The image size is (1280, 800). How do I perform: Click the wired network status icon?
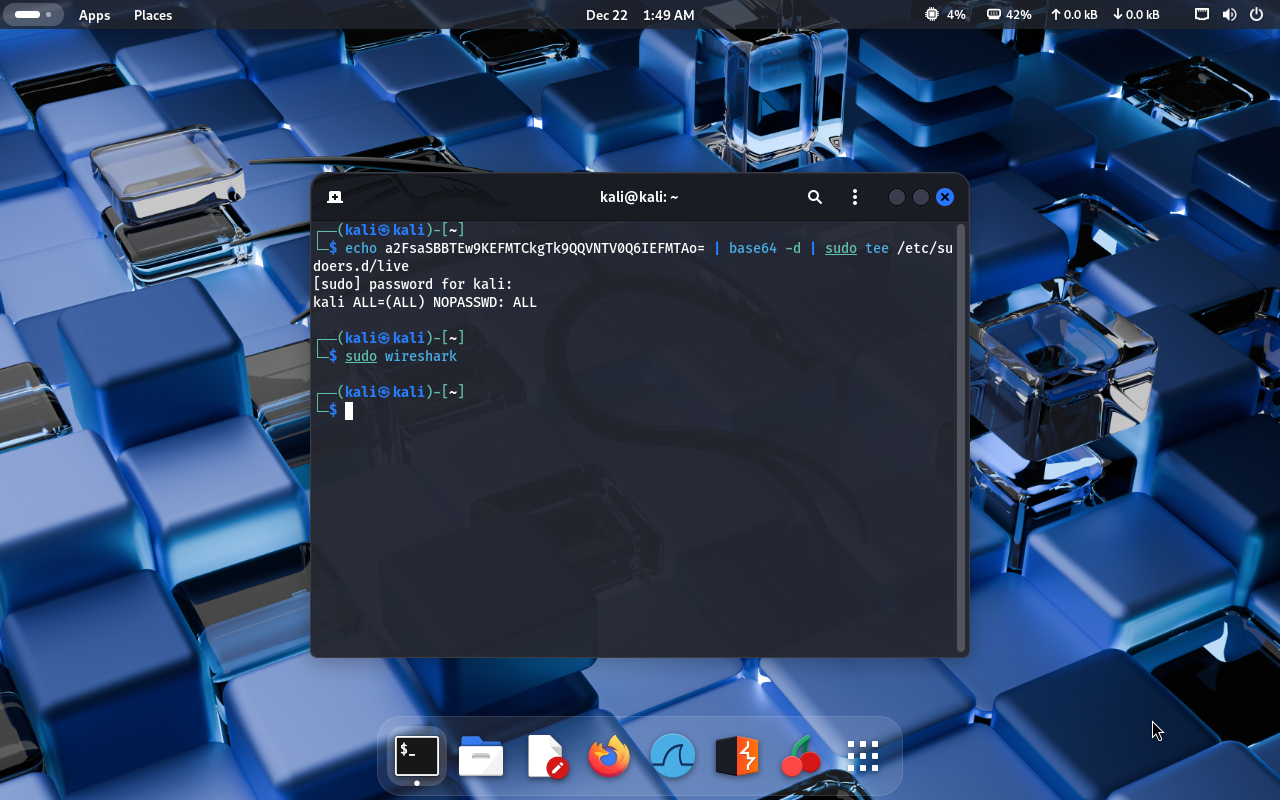click(x=1202, y=15)
